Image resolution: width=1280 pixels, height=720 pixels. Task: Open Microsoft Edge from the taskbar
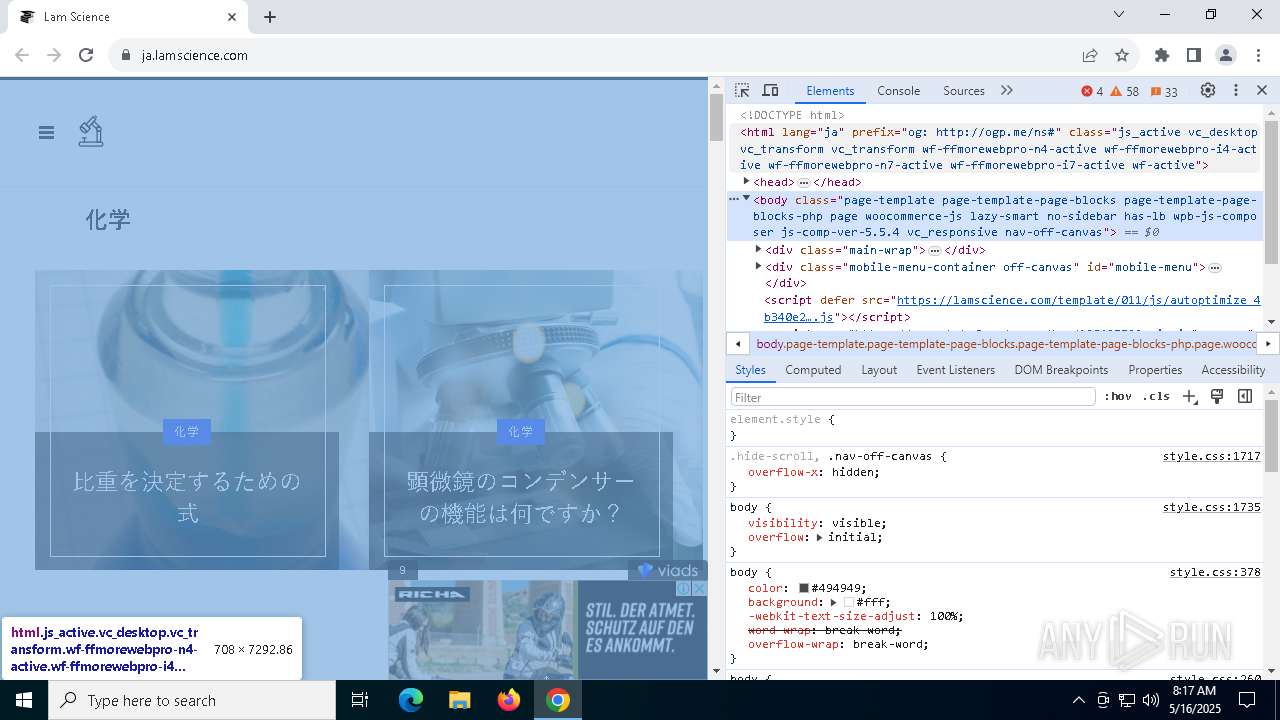pos(411,700)
